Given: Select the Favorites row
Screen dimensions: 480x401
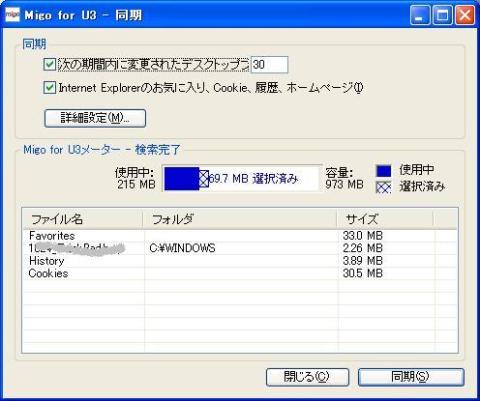Looking at the screenshot, I should (x=239, y=236).
